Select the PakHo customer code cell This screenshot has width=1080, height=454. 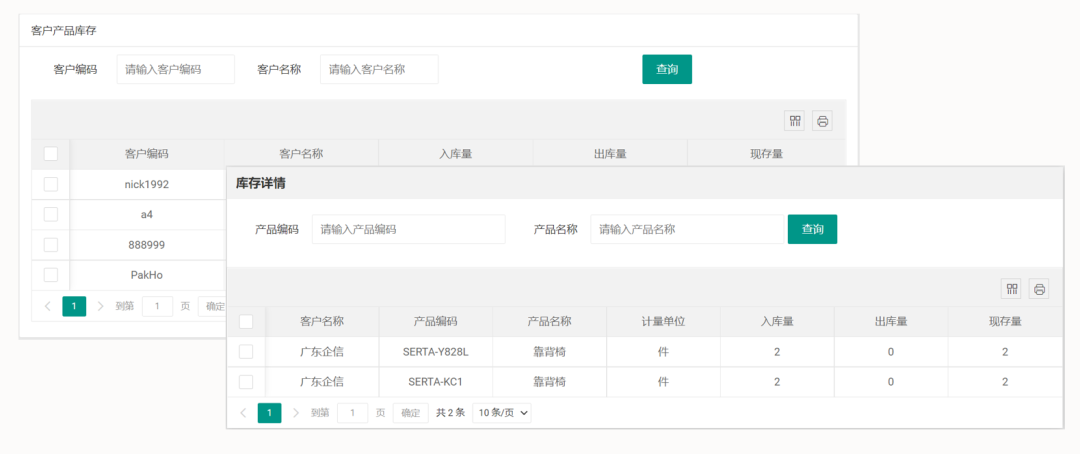(x=147, y=275)
